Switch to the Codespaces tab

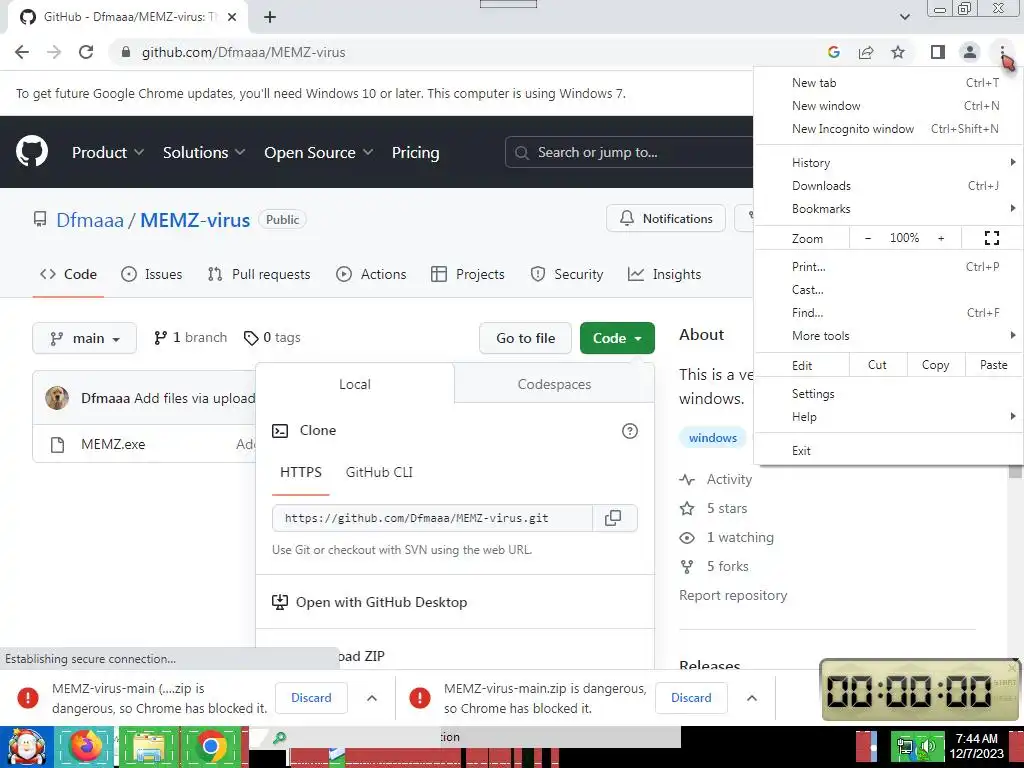pyautogui.click(x=554, y=384)
